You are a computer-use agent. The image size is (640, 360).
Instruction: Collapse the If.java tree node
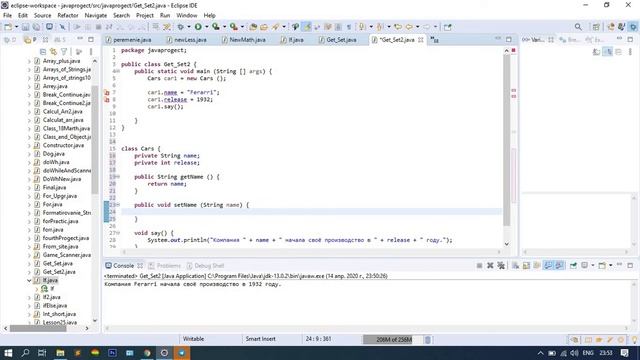[29, 280]
